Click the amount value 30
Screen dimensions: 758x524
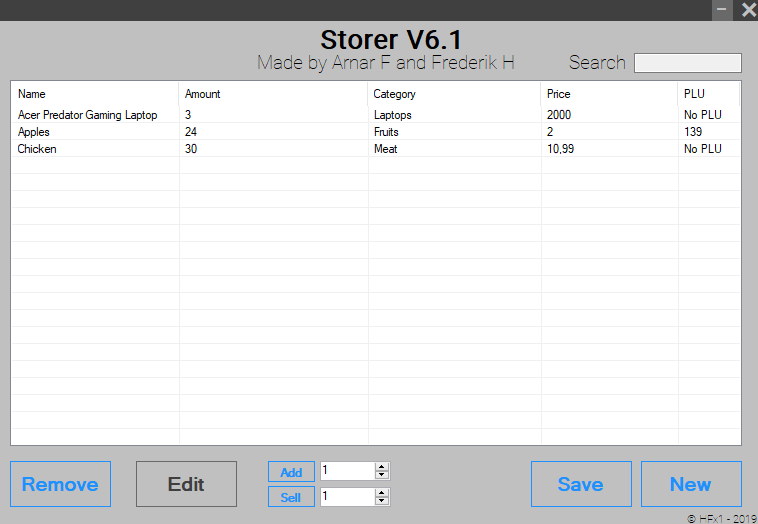point(191,148)
